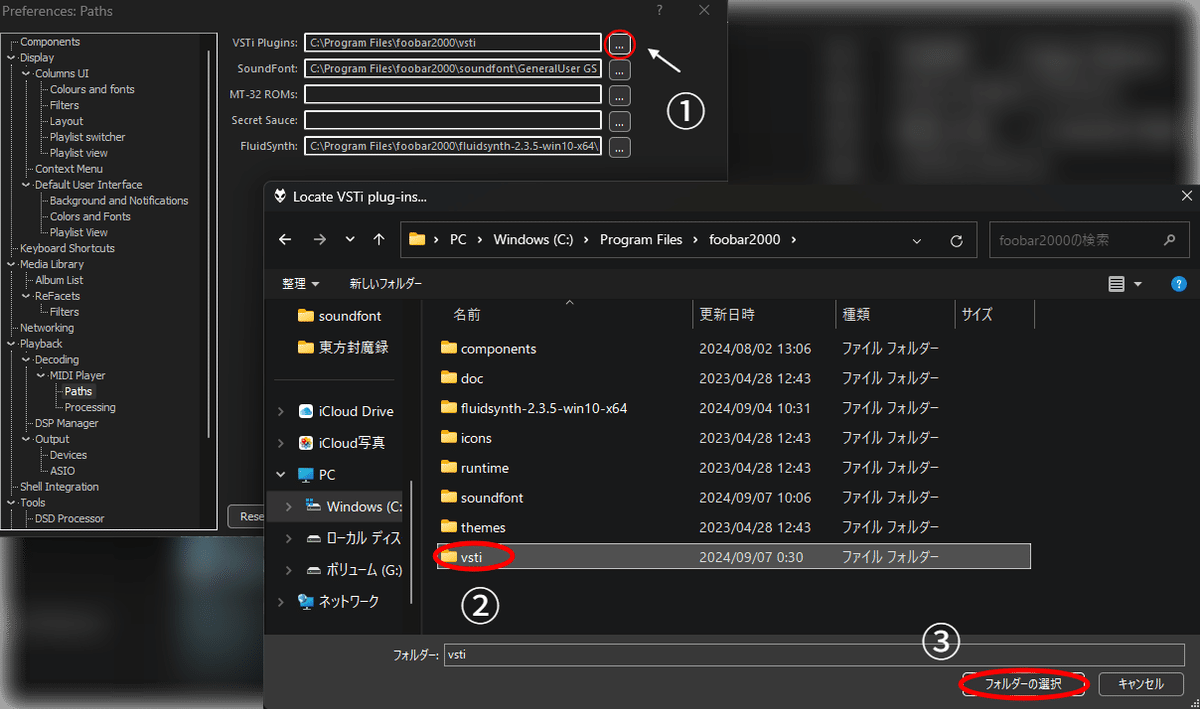This screenshot has width=1200, height=709.
Task: Click the back arrow in folder dialog
Action: pos(285,240)
